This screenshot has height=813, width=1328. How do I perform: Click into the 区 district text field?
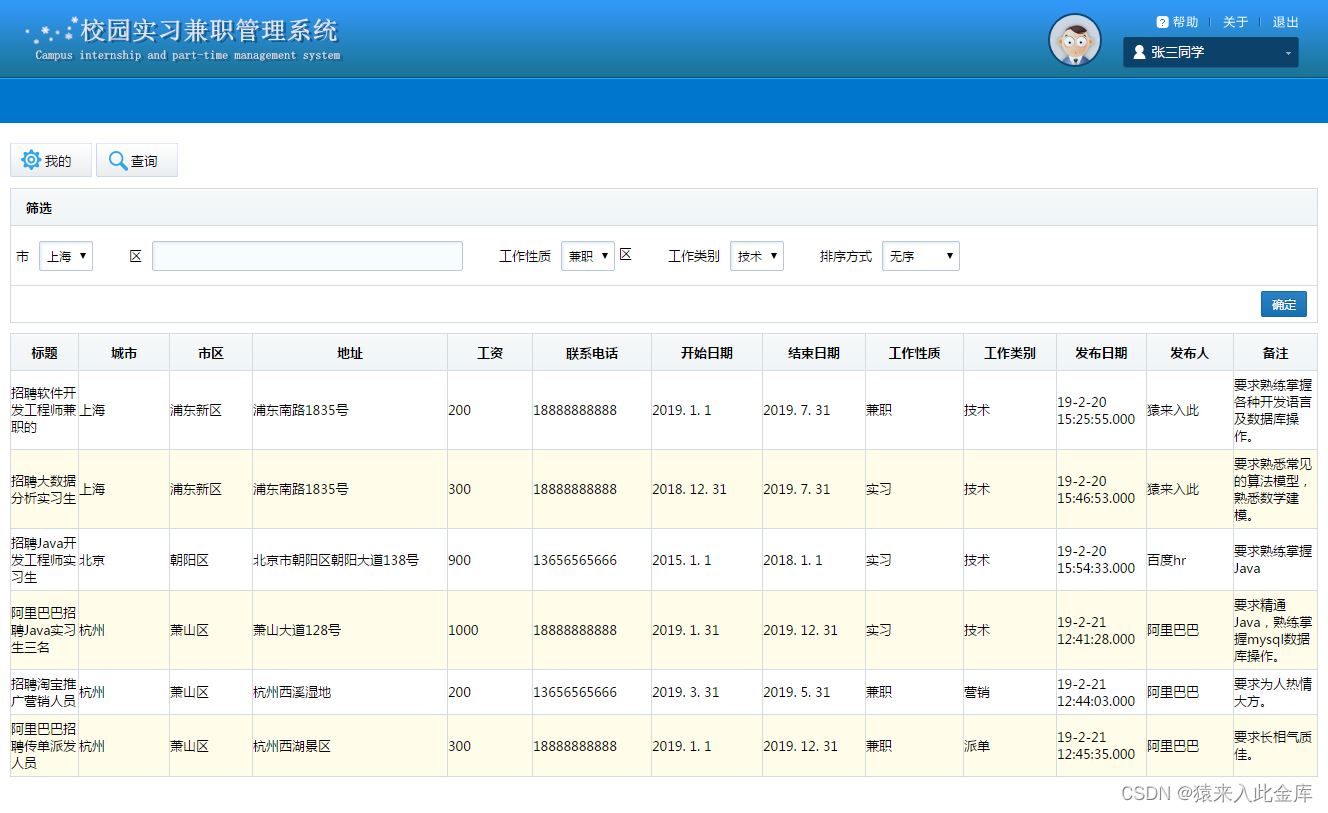pyautogui.click(x=307, y=256)
